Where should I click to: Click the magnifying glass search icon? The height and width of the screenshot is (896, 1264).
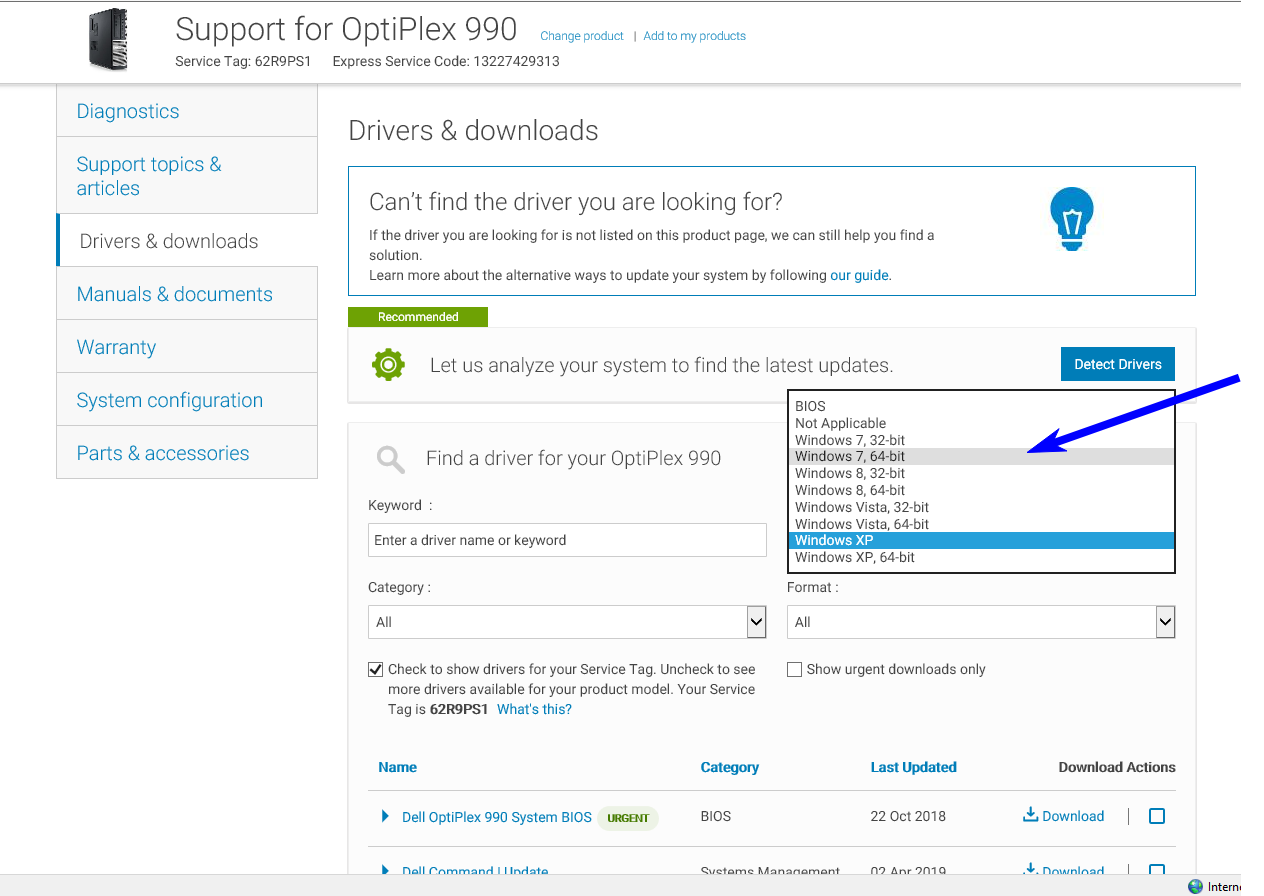[390, 460]
